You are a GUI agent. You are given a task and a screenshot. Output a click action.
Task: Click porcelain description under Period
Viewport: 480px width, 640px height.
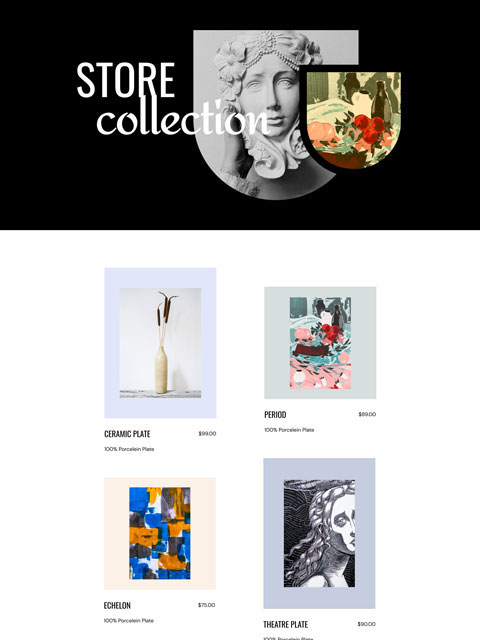[x=289, y=430]
